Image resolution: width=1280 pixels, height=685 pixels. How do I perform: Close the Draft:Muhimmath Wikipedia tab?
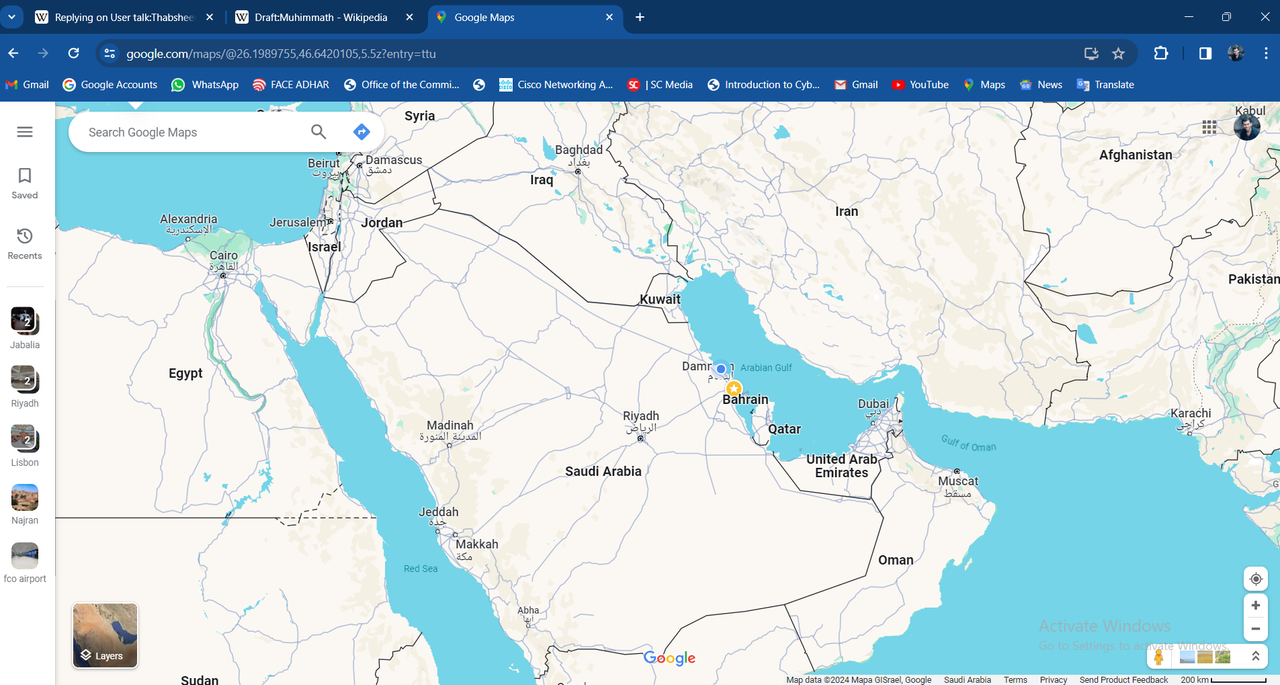tap(411, 17)
